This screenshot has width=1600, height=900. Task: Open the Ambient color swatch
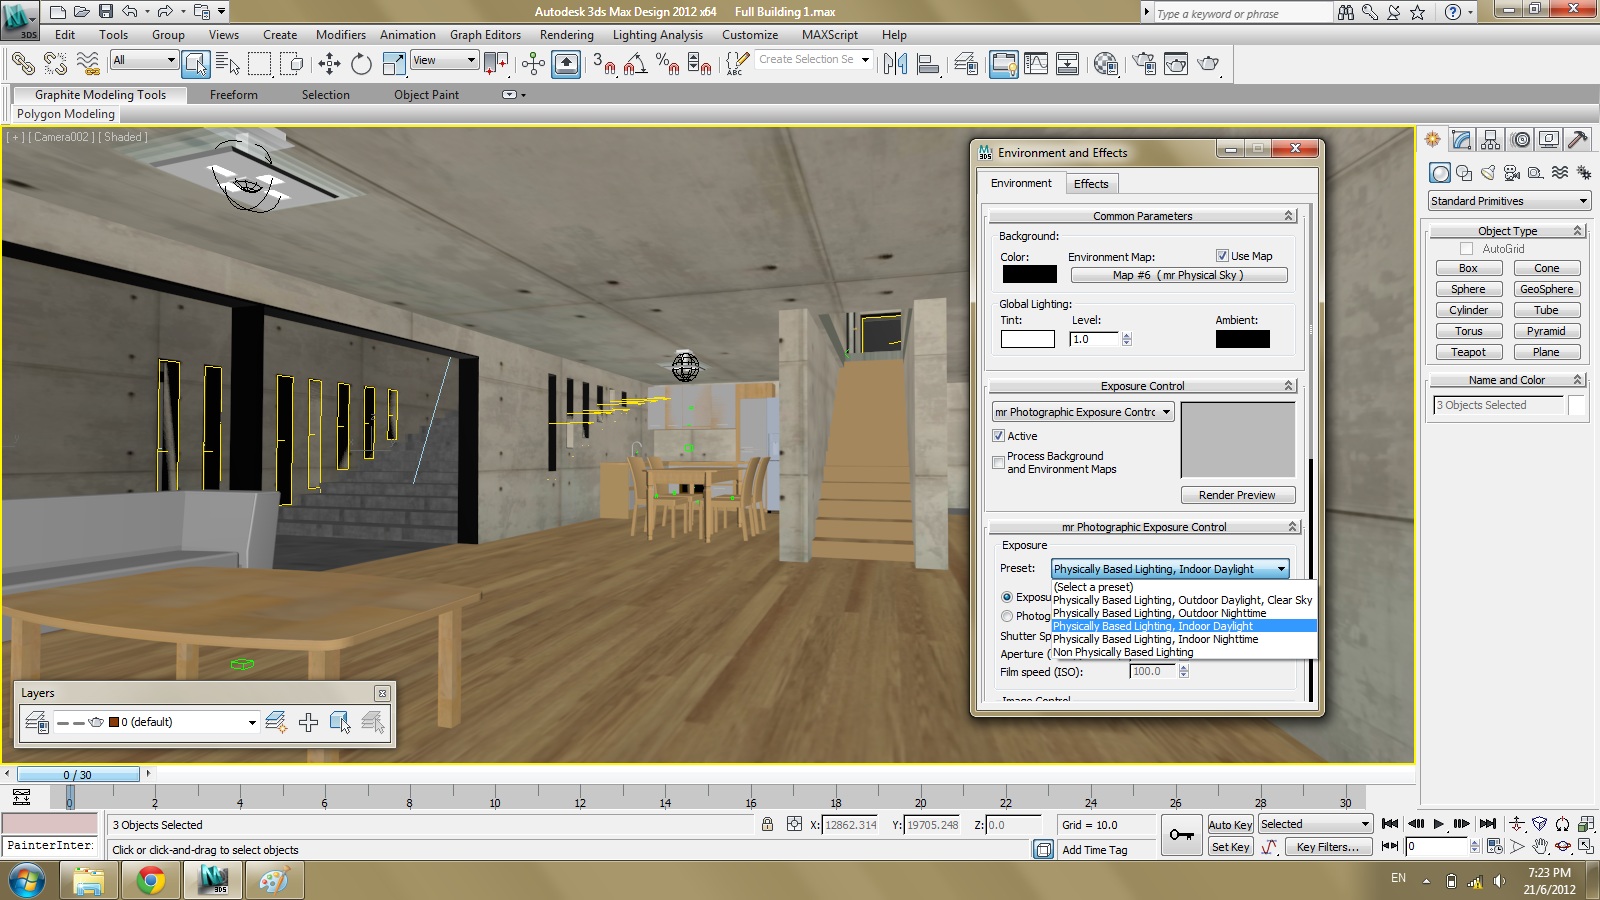click(x=1243, y=339)
